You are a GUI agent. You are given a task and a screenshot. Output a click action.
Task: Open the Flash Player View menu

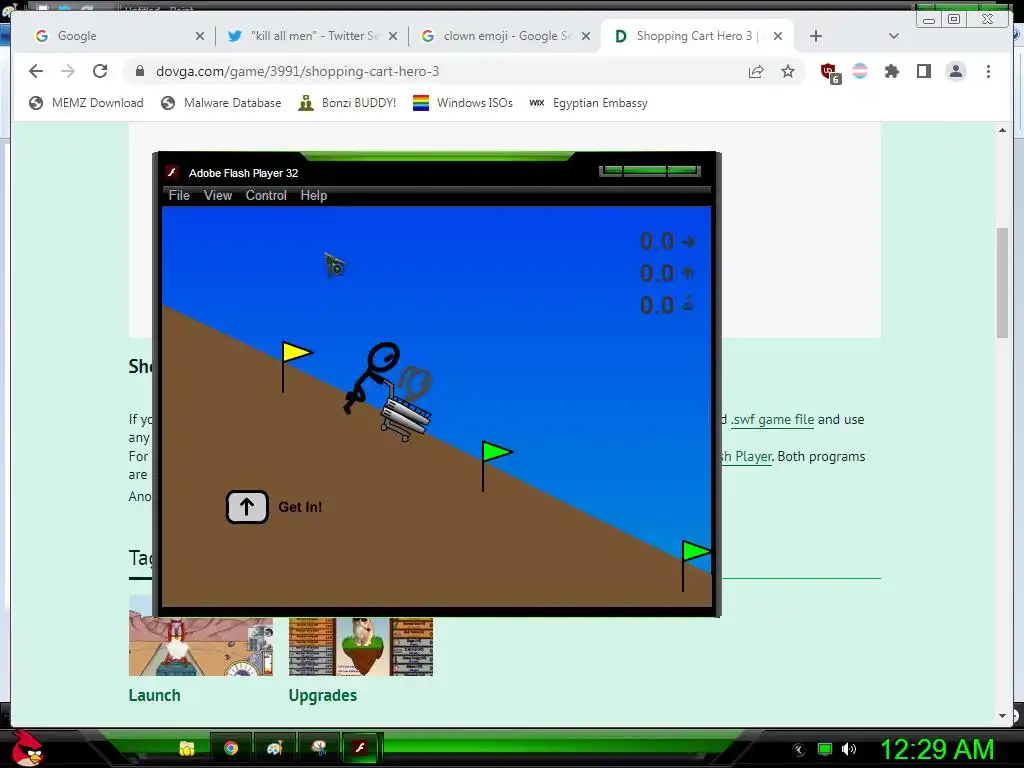(x=217, y=195)
